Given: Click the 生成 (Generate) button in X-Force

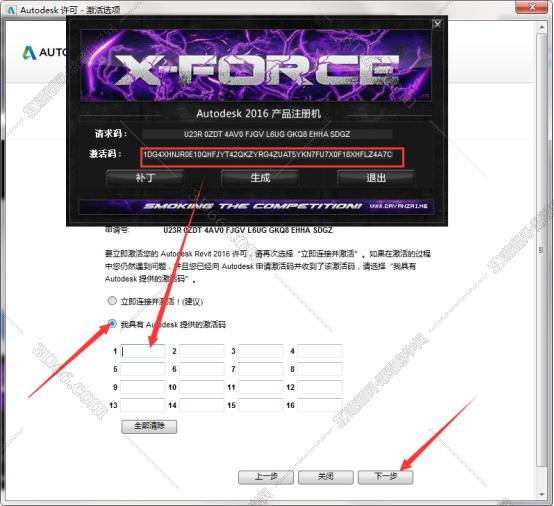Looking at the screenshot, I should point(260,178).
